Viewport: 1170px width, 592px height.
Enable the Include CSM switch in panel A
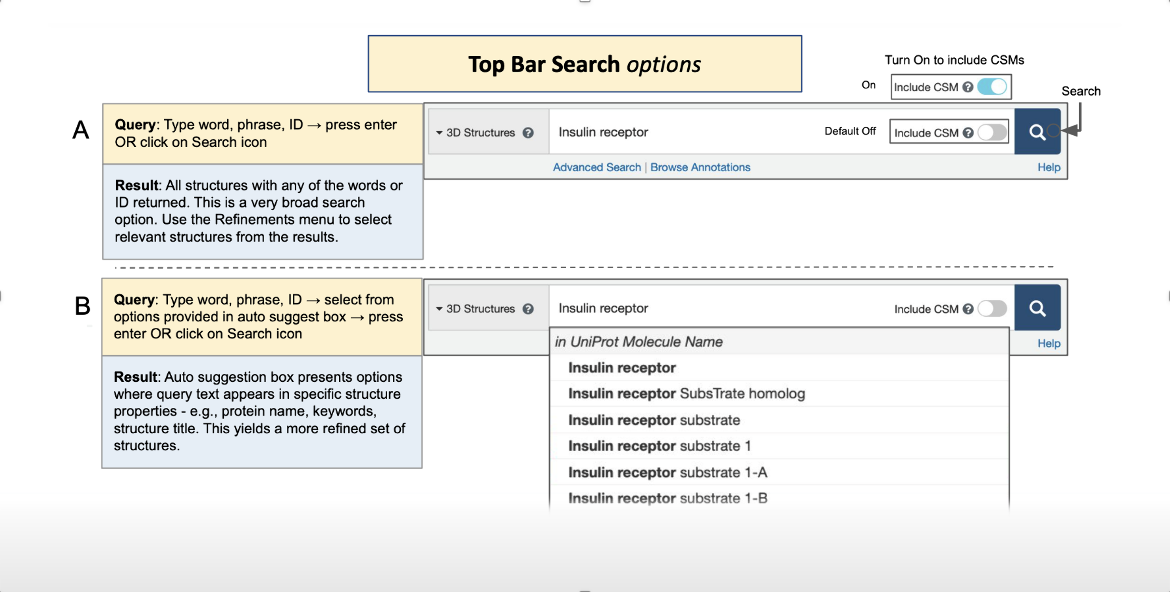[x=991, y=132]
